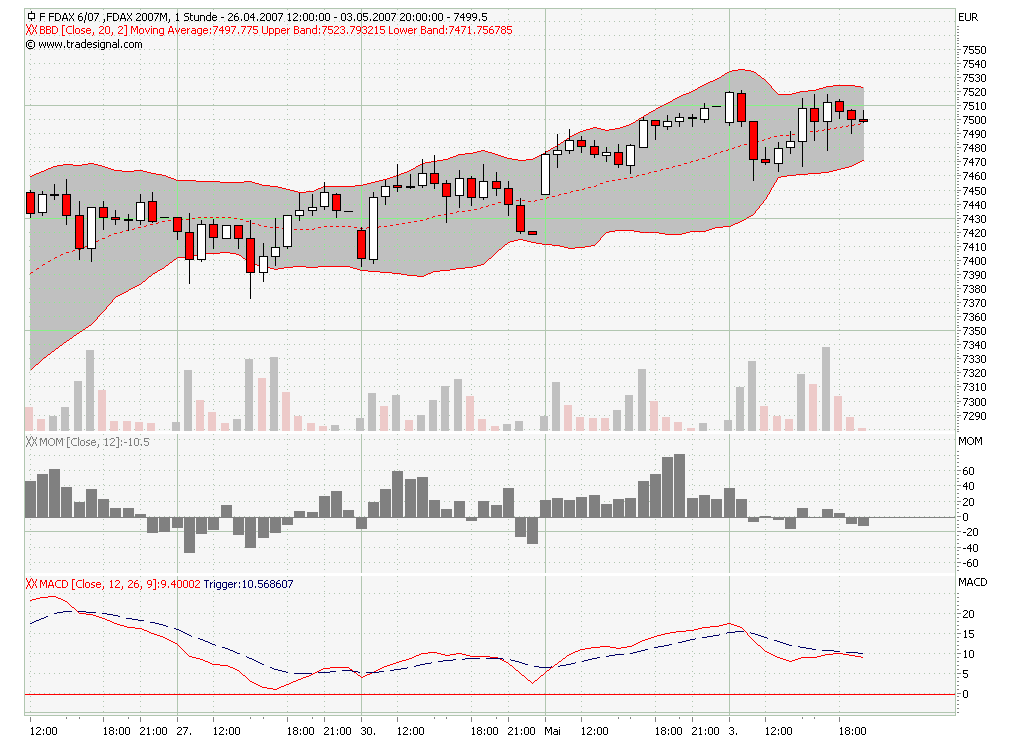Click the candlestick icon beside F FDAX title
1014x748 pixels.
click(30, 16)
